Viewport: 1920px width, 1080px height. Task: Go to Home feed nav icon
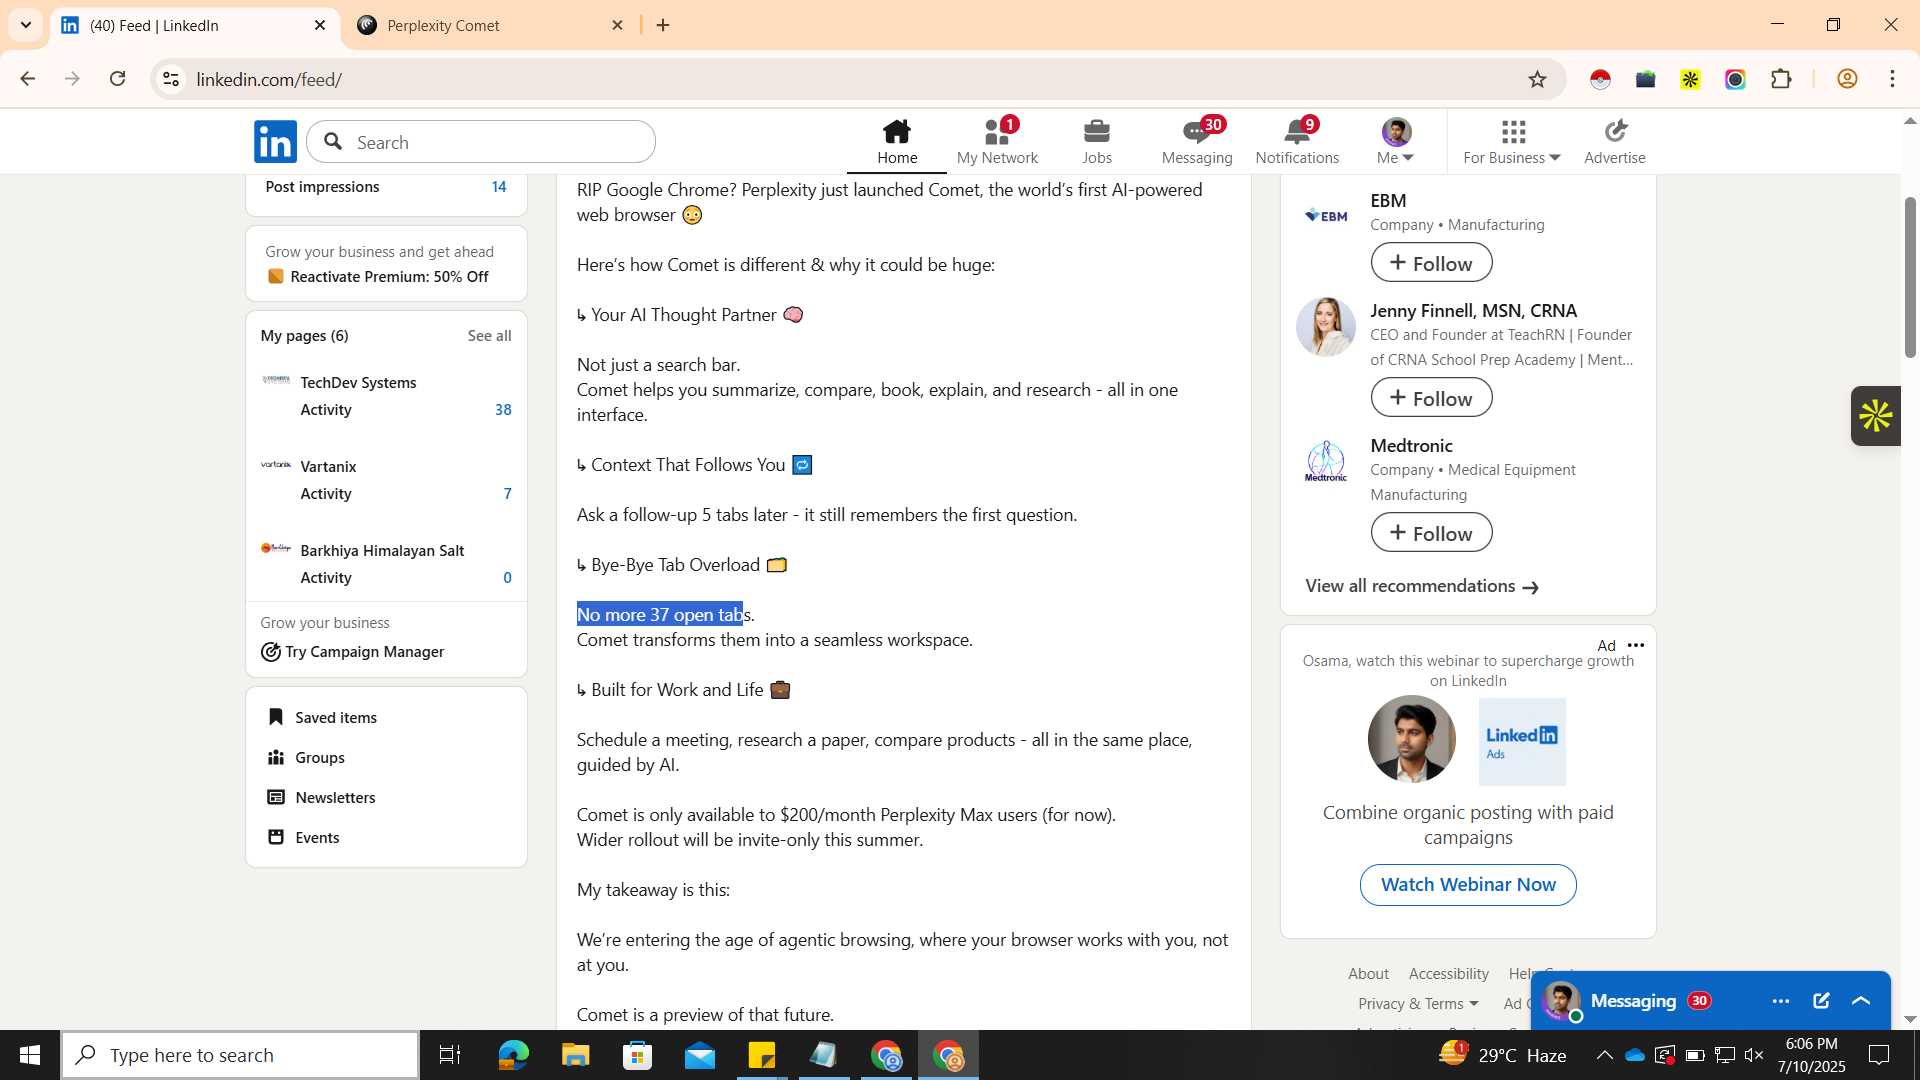point(897,142)
